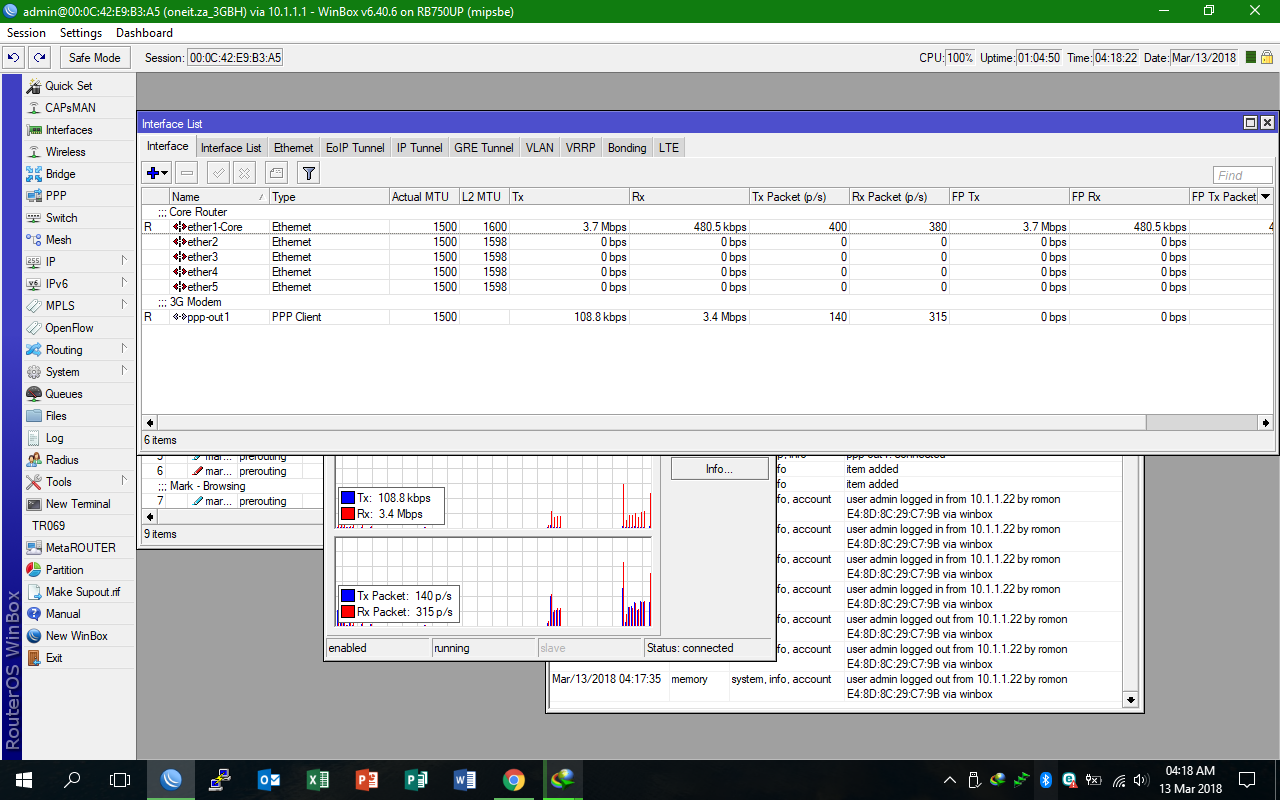This screenshot has height=800, width=1280.
Task: Open the Windows Start menu
Action: [24, 780]
